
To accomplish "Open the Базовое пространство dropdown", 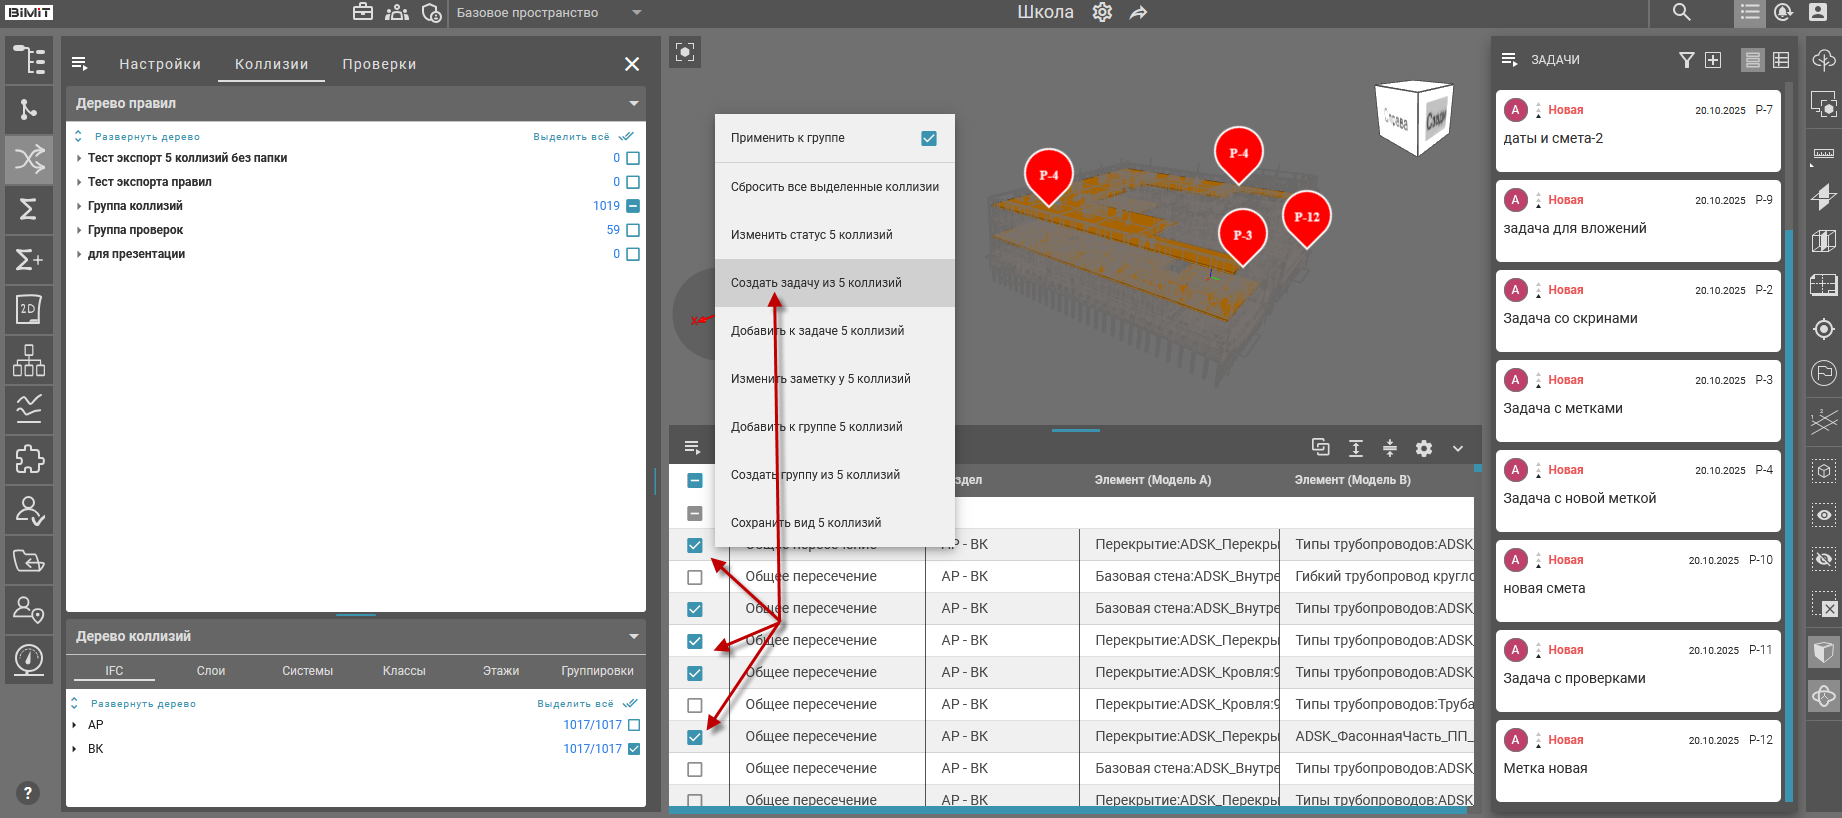I will 636,13.
